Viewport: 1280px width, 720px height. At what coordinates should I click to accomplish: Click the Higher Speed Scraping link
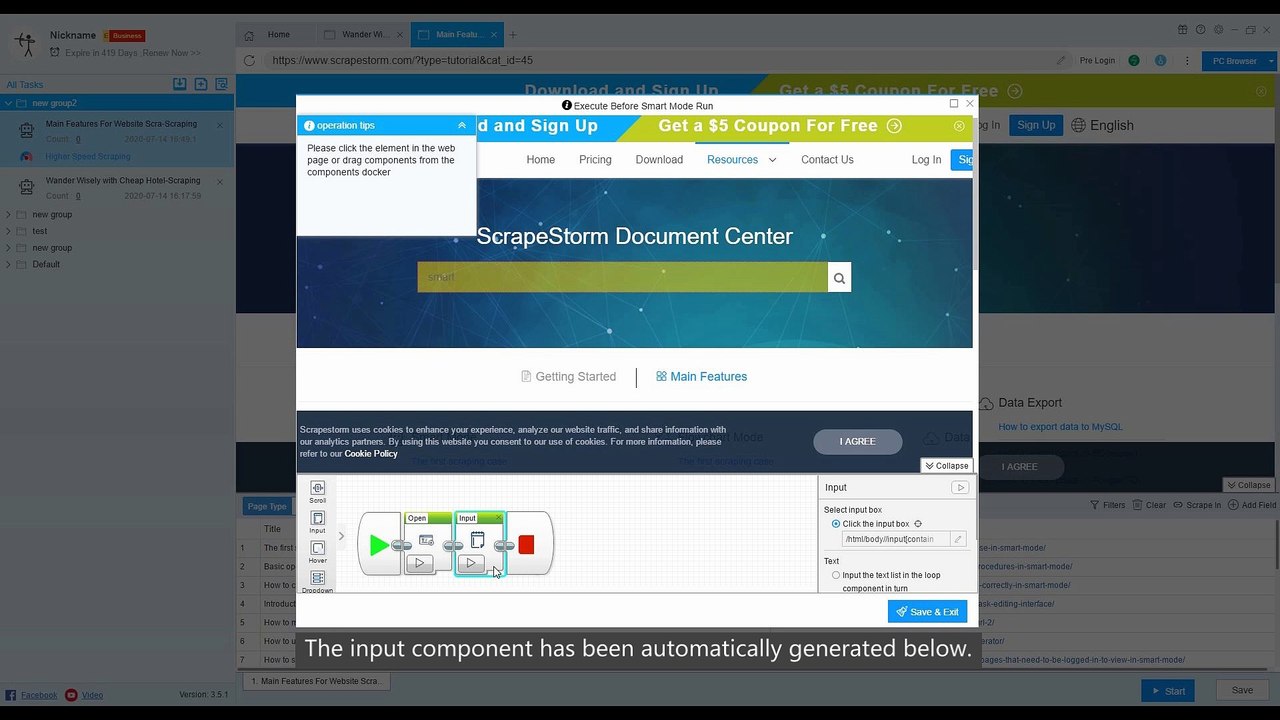[x=88, y=157]
